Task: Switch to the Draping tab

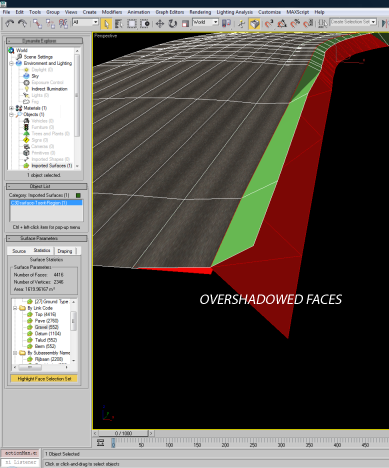Action: pos(65,251)
